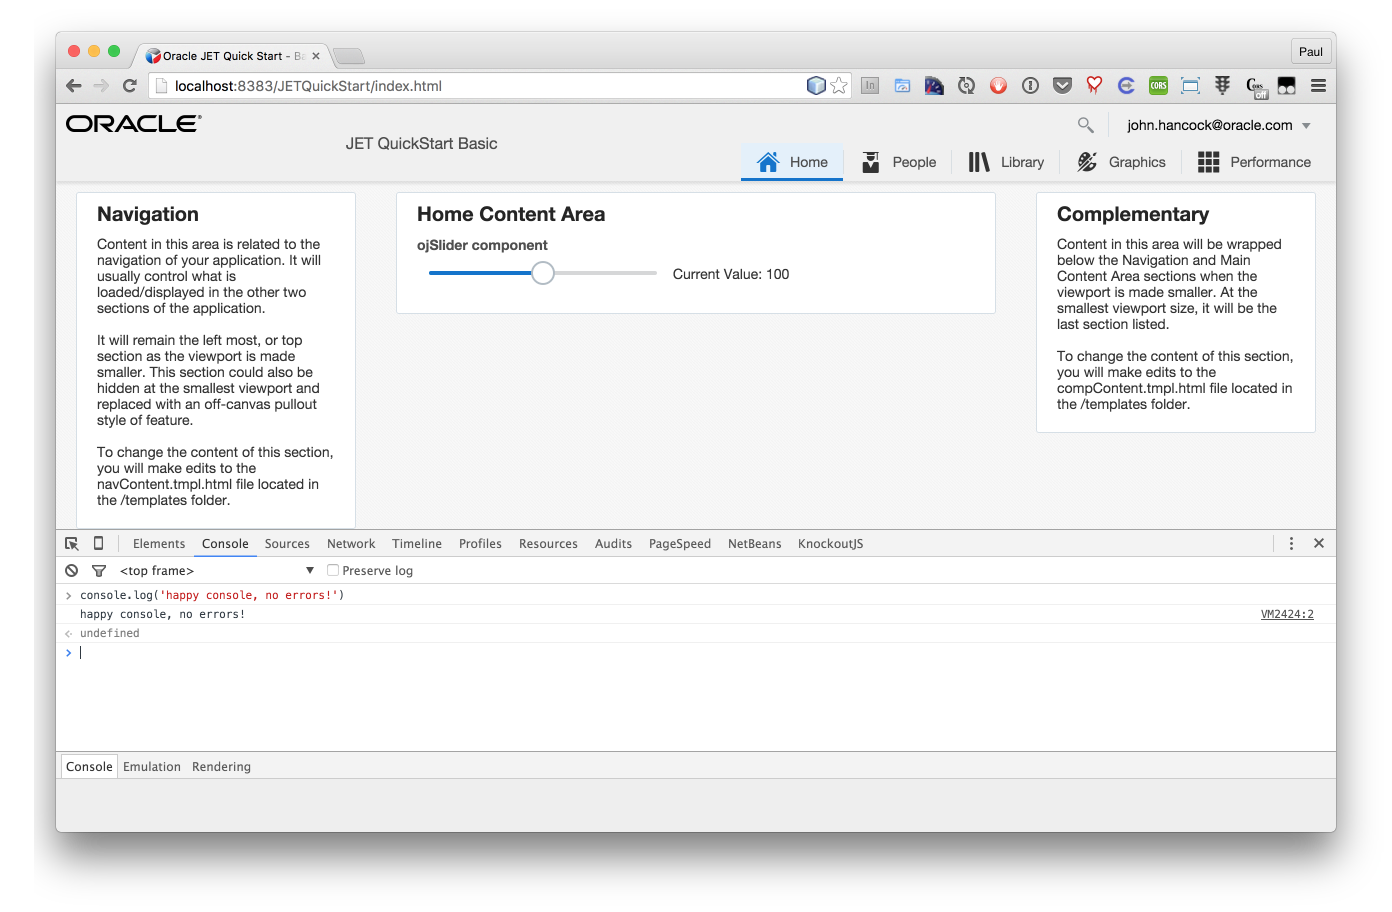Open the DevTools Profiles tab
This screenshot has width=1392, height=912.
pyautogui.click(x=480, y=544)
